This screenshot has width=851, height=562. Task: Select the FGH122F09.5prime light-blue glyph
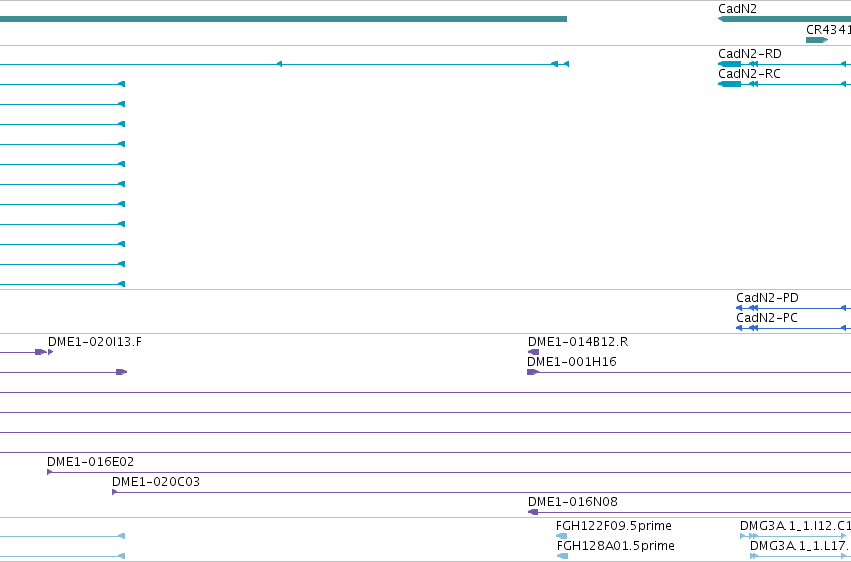(561, 536)
